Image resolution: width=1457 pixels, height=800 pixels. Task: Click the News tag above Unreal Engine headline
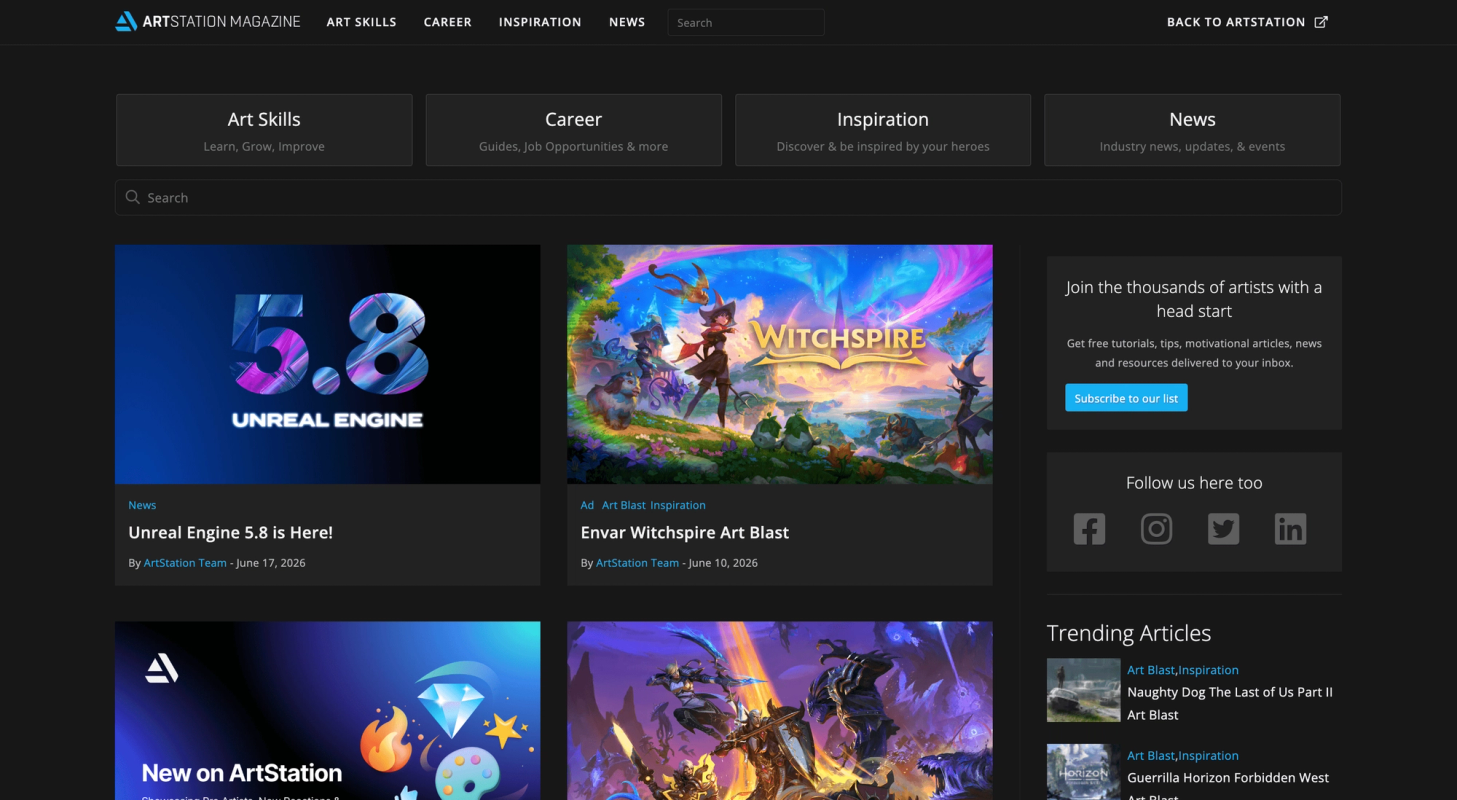click(142, 505)
